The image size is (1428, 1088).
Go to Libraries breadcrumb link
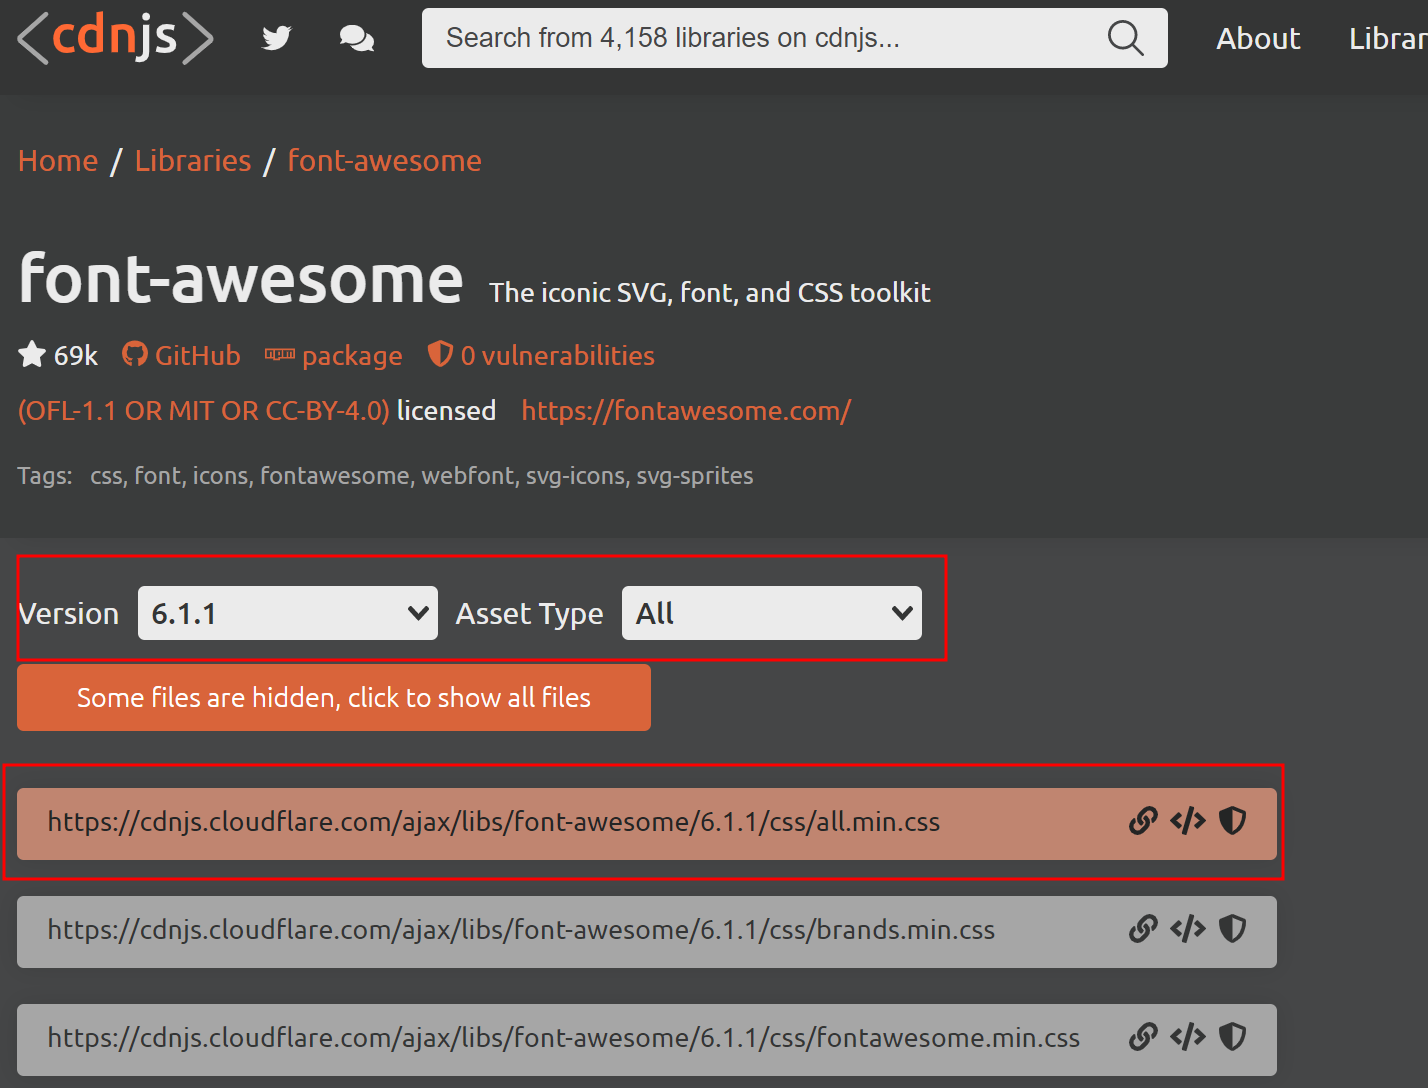193,160
